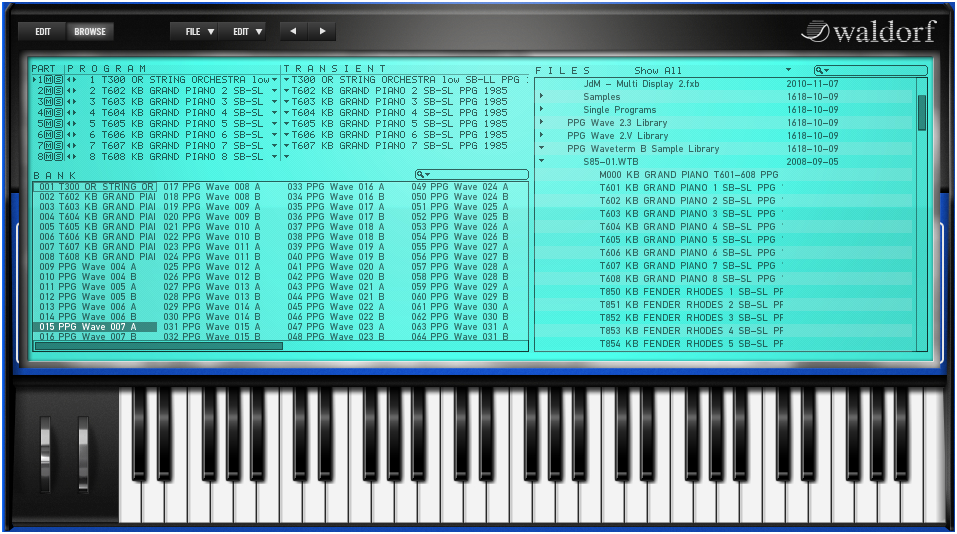Image resolution: width=957 pixels, height=534 pixels.
Task: Switch to the EDIT page
Action: coord(43,31)
